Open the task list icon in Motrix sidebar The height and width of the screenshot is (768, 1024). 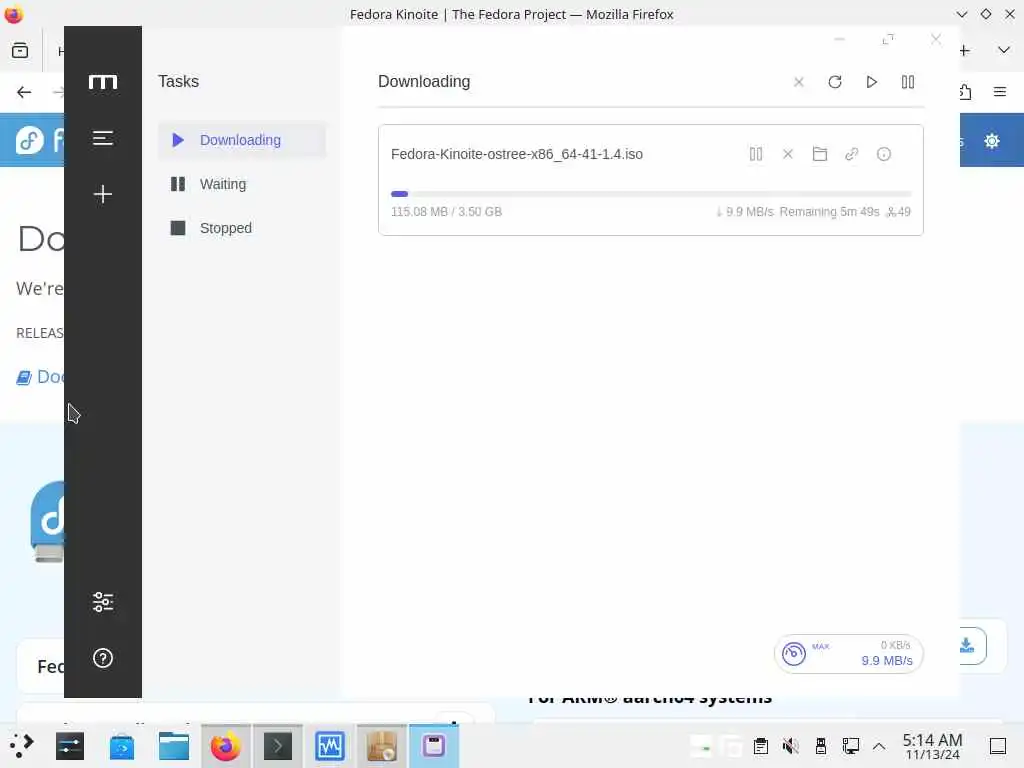[x=103, y=138]
